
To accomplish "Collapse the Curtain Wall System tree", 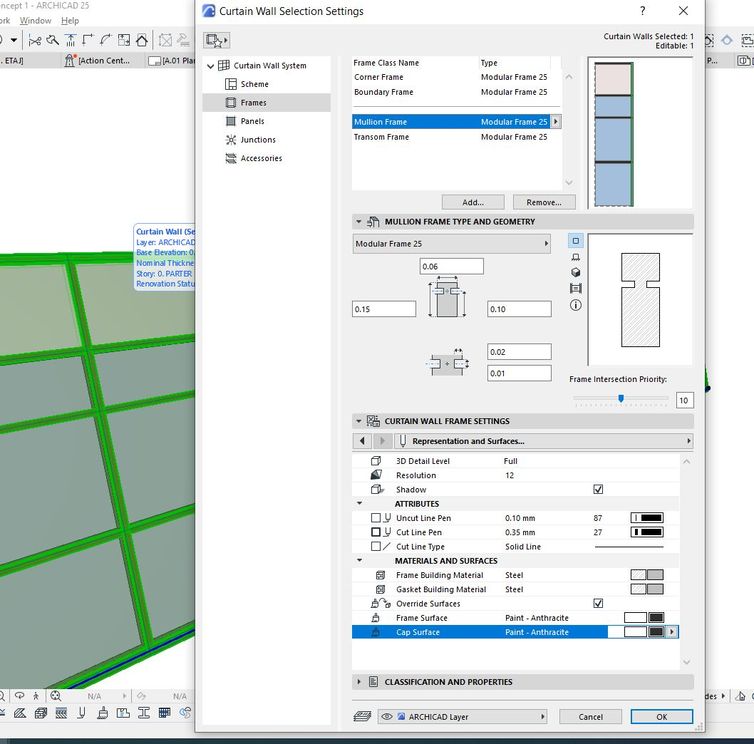I will tap(211, 66).
